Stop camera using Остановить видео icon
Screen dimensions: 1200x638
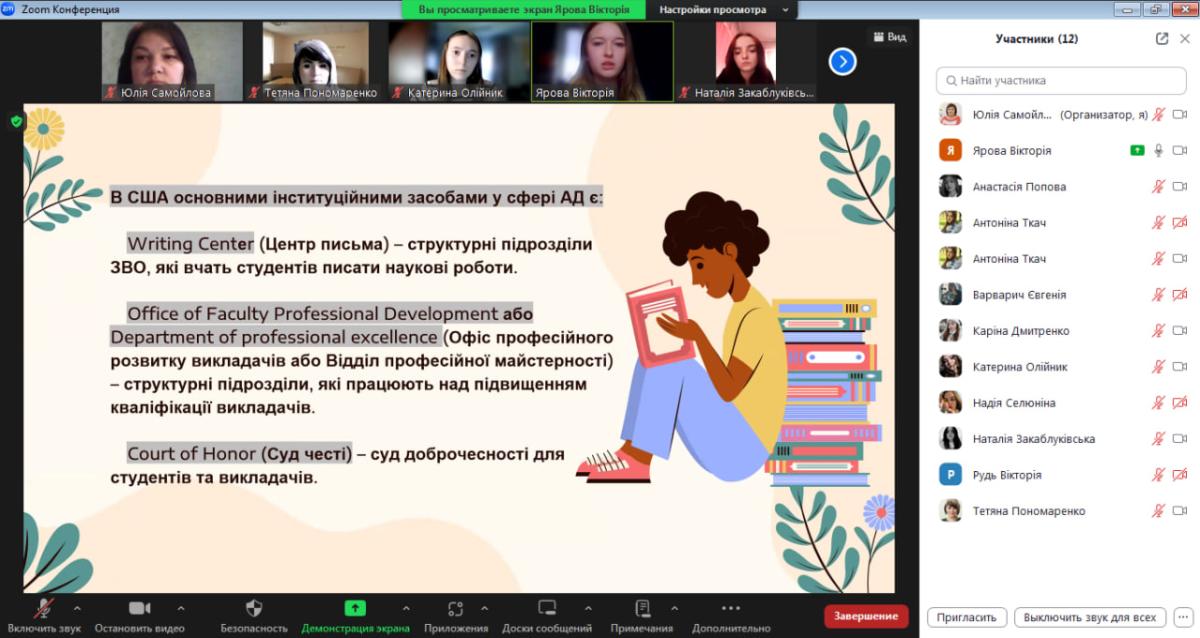(140, 608)
